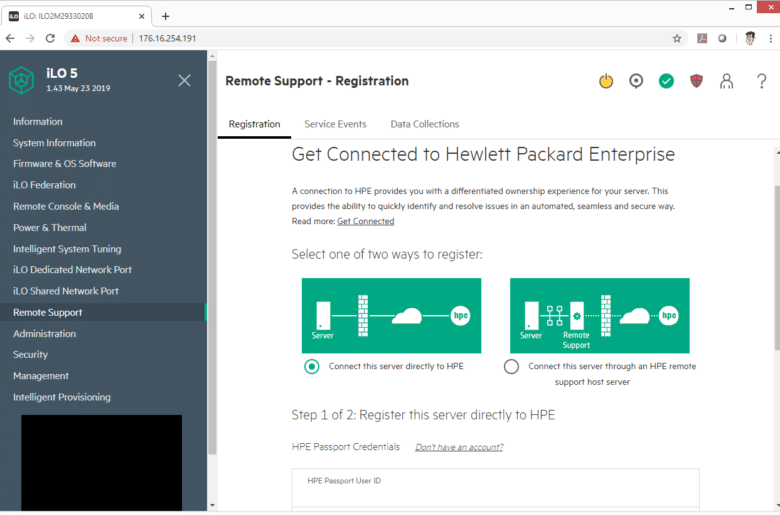Screen dimensions: 780x516
Task: Open Security in the sidebar
Action: 30,355
